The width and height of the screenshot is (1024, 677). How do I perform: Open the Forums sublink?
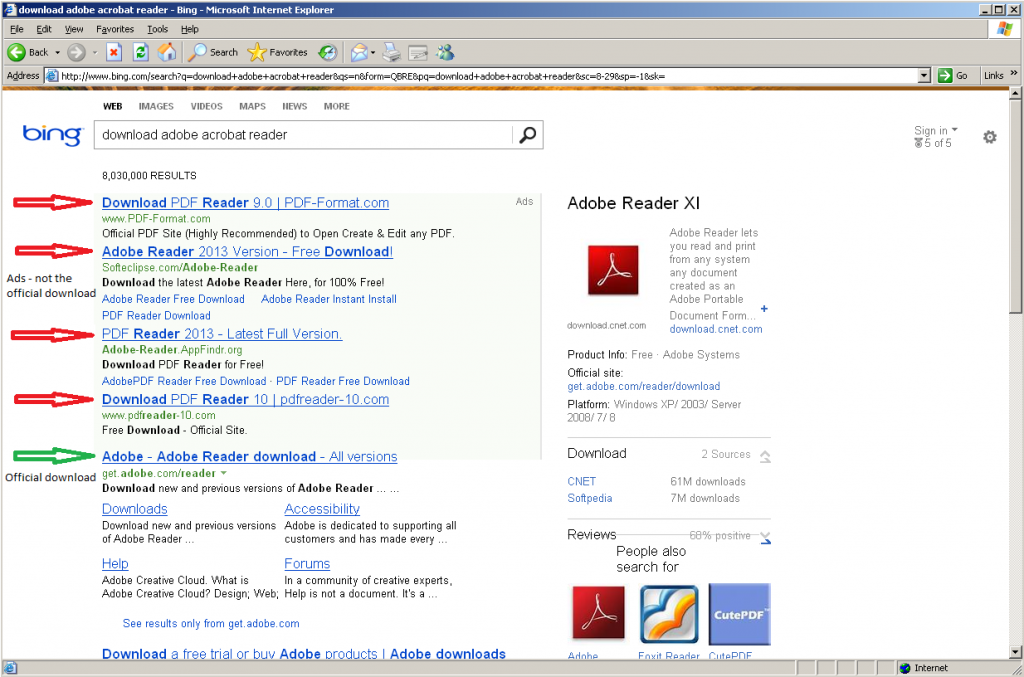pyautogui.click(x=307, y=563)
